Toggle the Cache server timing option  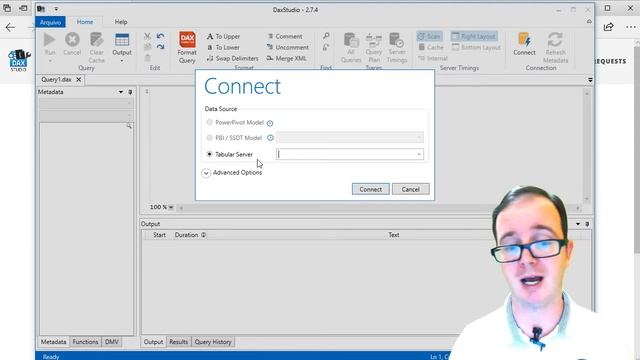coord(431,47)
